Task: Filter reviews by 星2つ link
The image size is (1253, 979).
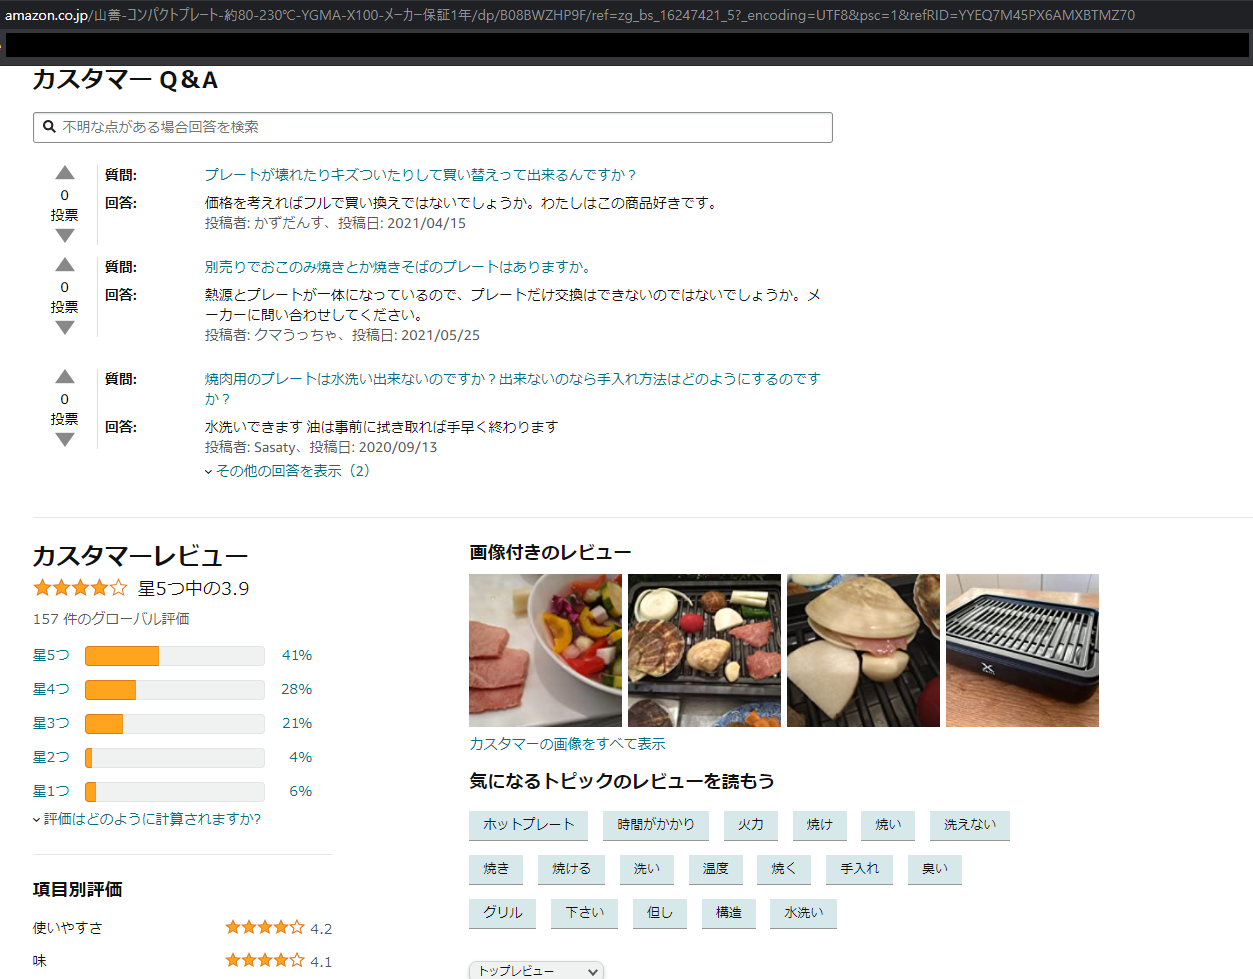Action: (51, 757)
